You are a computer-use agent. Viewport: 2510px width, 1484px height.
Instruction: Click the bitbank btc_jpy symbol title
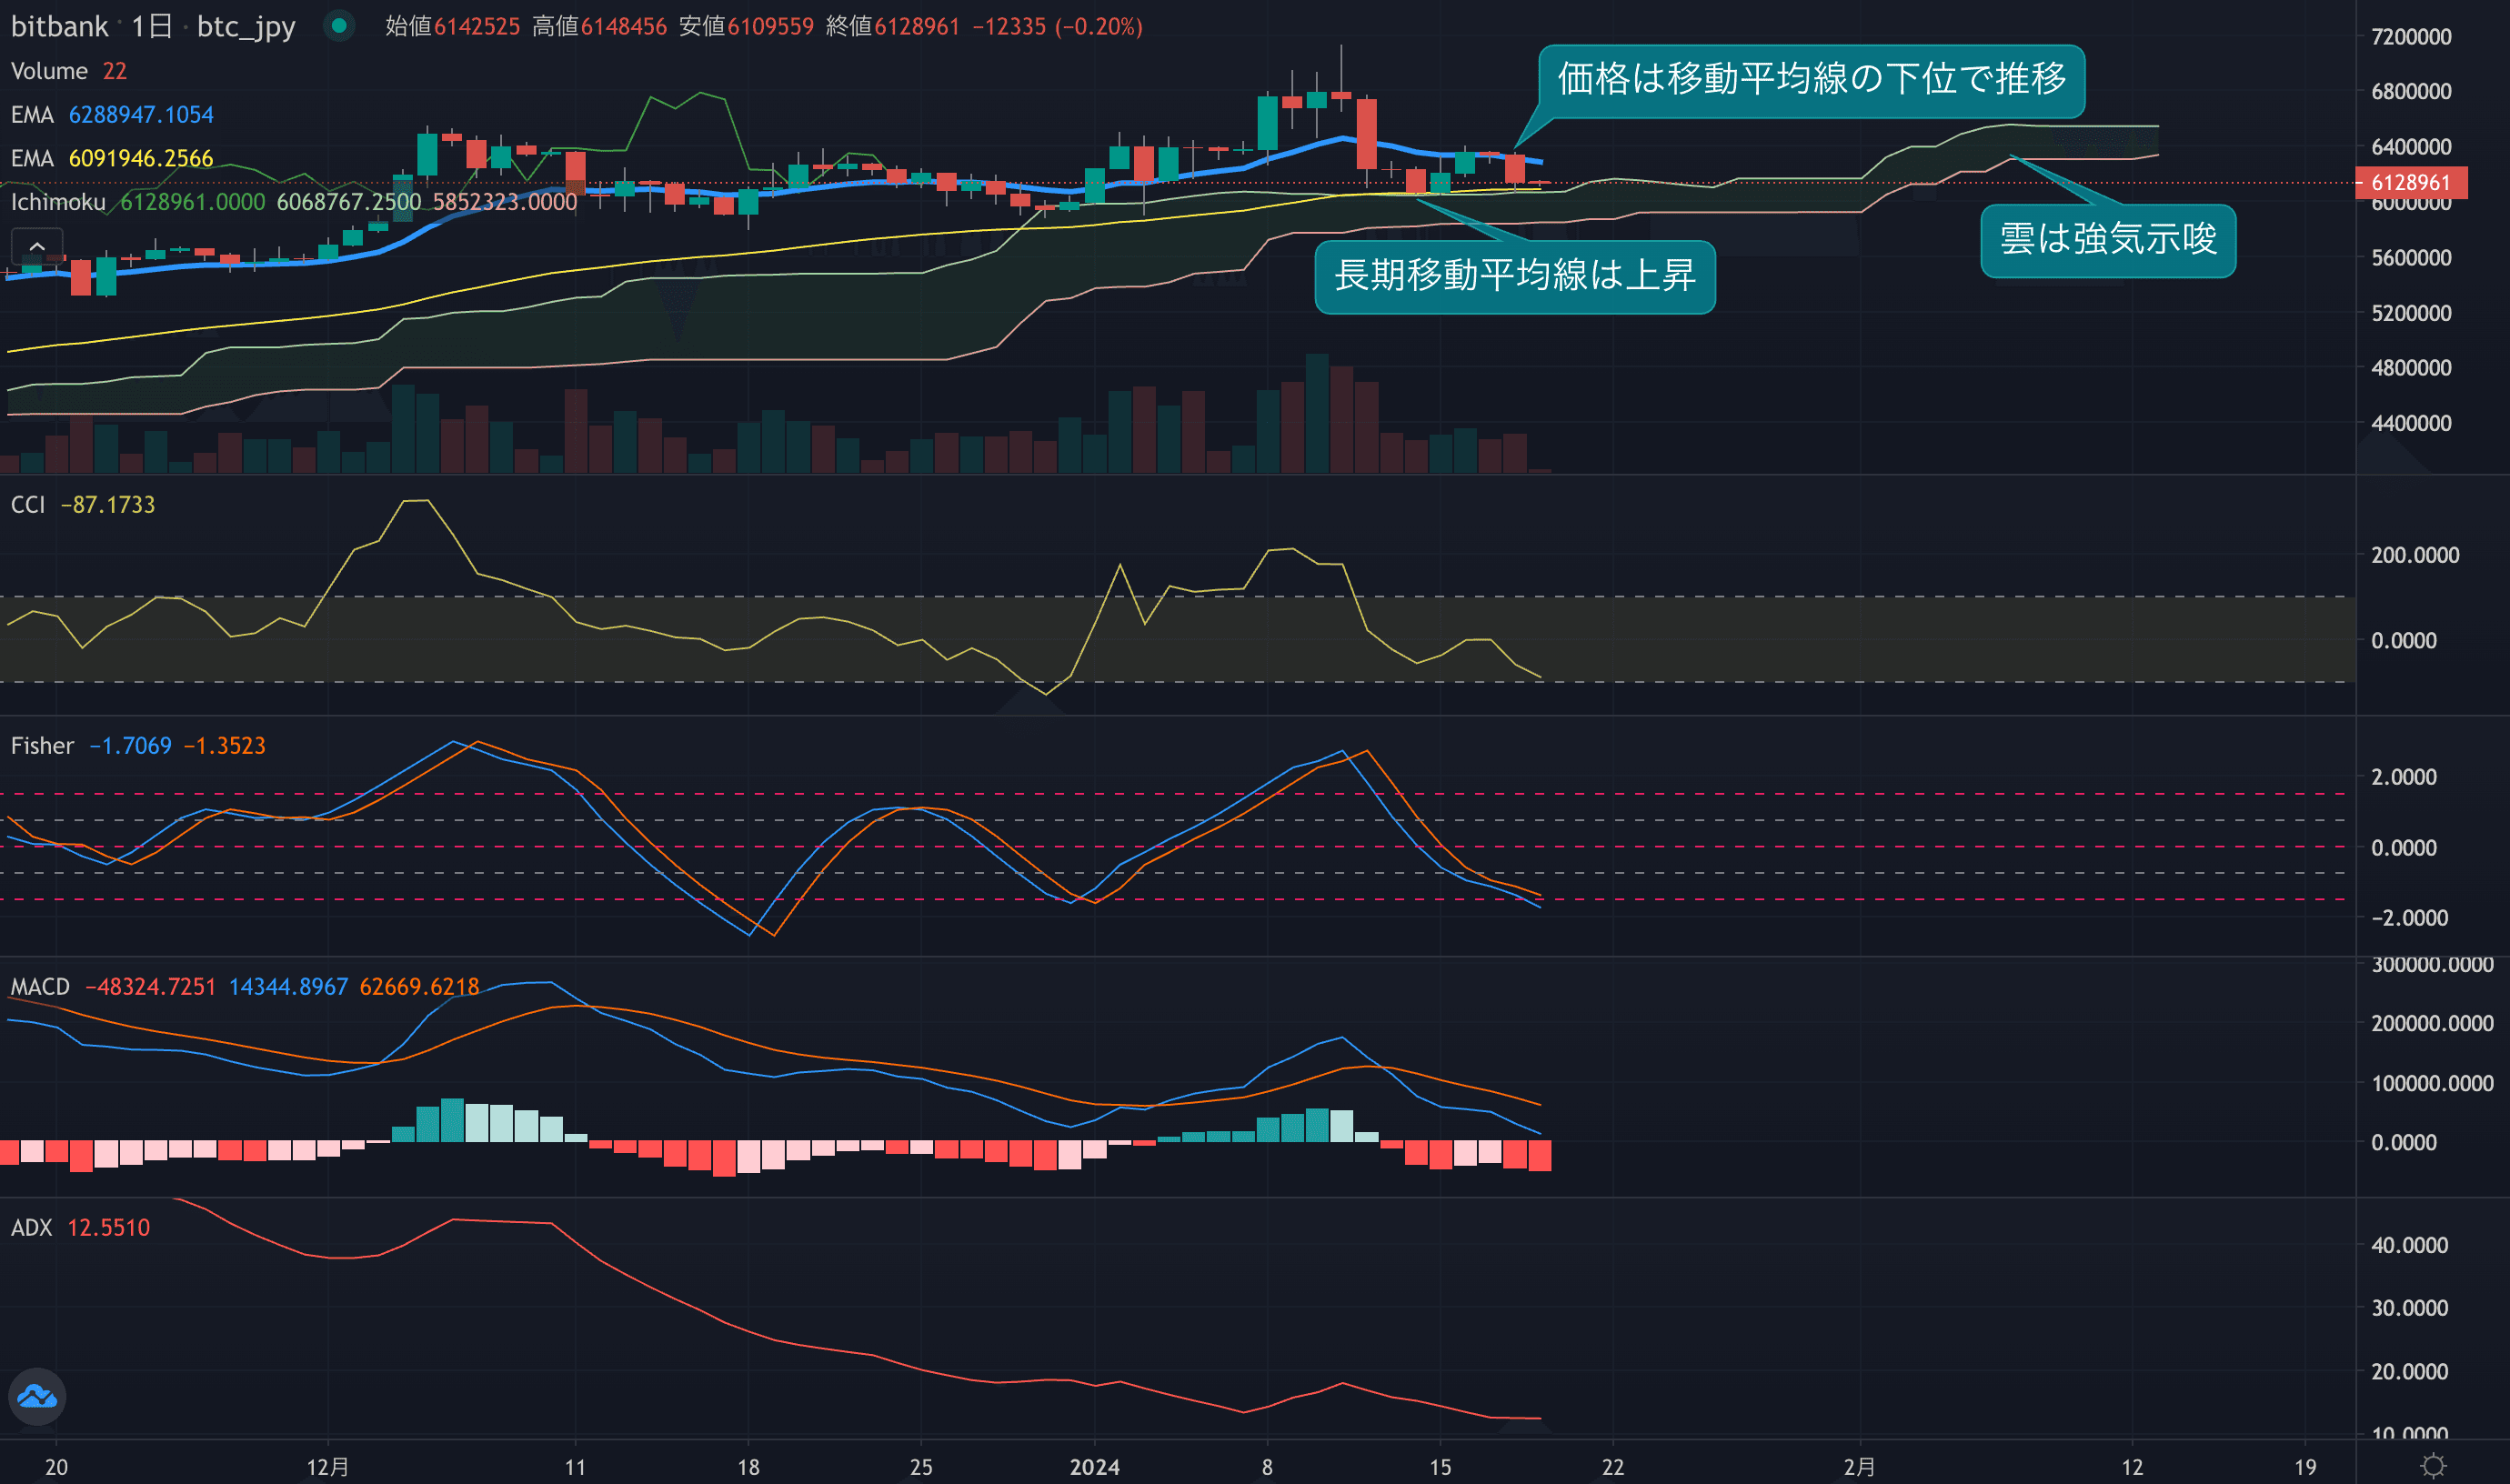(x=60, y=26)
